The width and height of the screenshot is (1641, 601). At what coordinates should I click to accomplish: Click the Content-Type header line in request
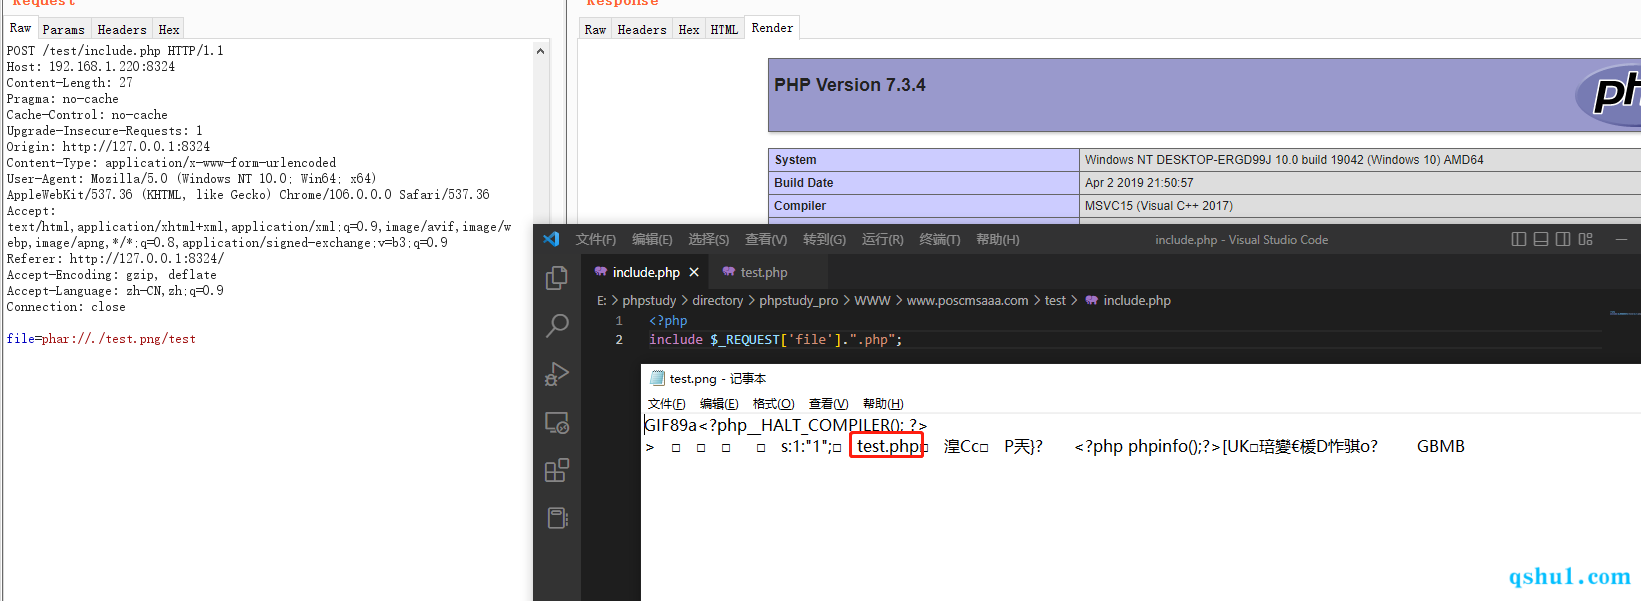(x=171, y=163)
